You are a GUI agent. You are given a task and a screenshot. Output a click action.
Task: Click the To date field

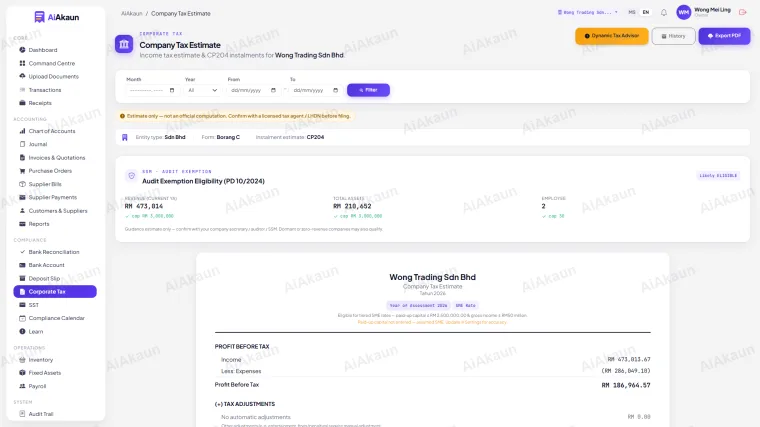(316, 90)
